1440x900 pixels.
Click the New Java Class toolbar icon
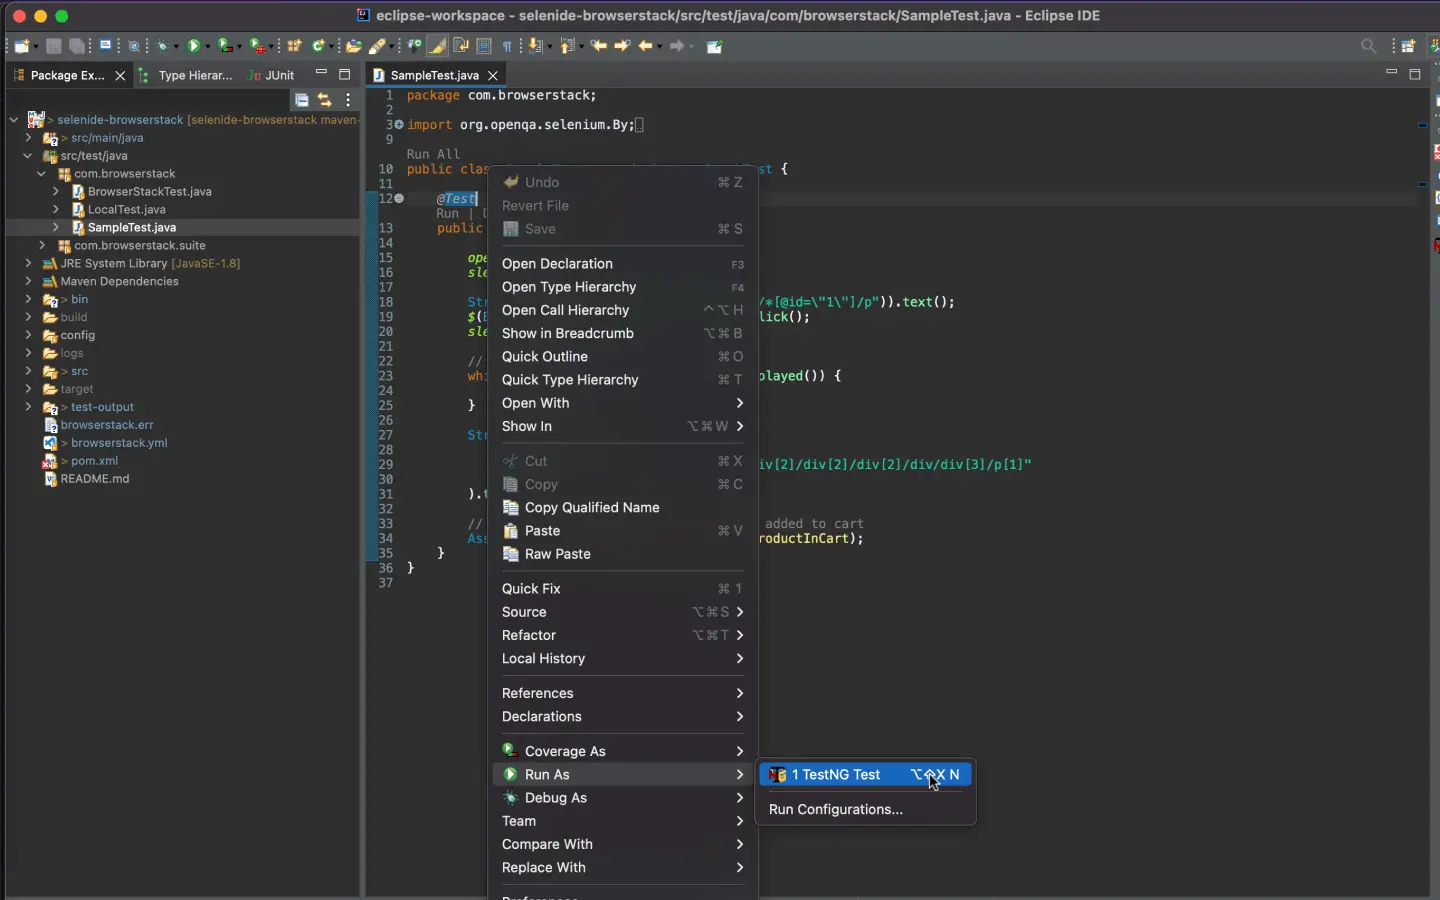click(318, 46)
